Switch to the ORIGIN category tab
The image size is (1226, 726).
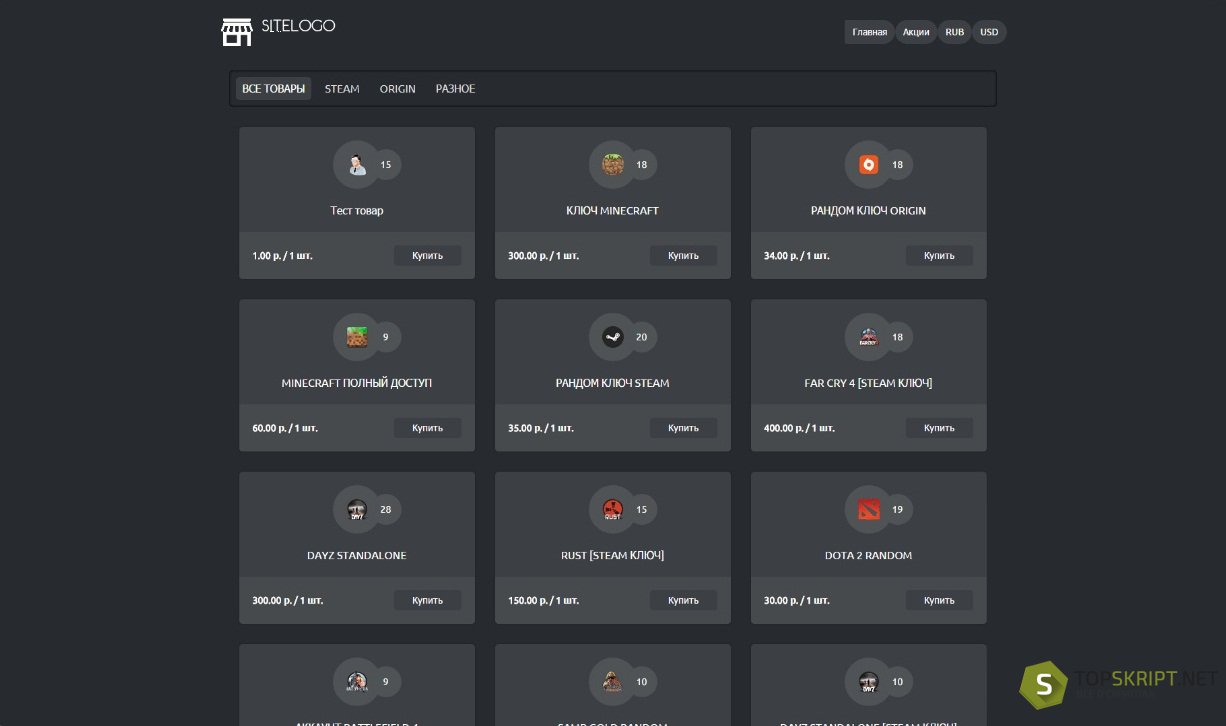click(x=397, y=89)
